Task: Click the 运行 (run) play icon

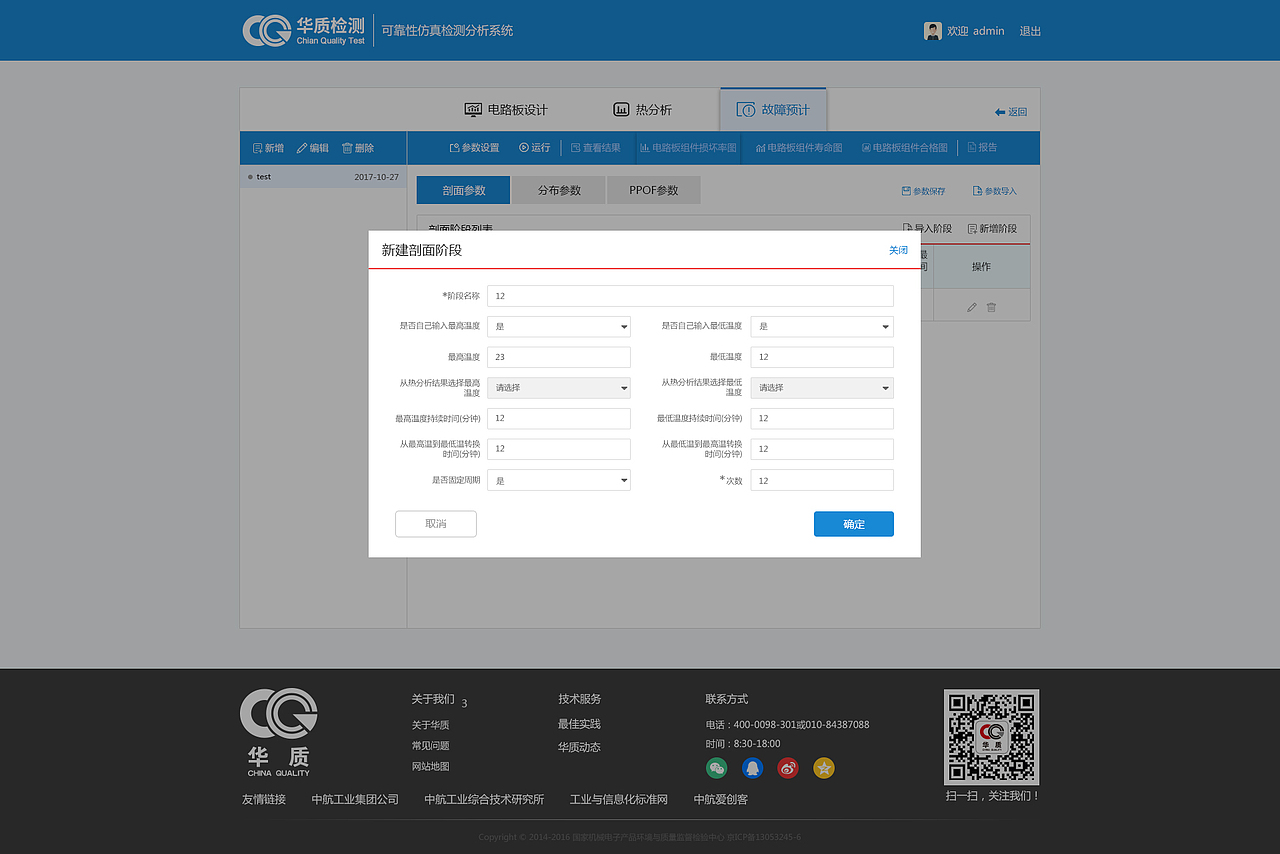Action: [x=524, y=148]
